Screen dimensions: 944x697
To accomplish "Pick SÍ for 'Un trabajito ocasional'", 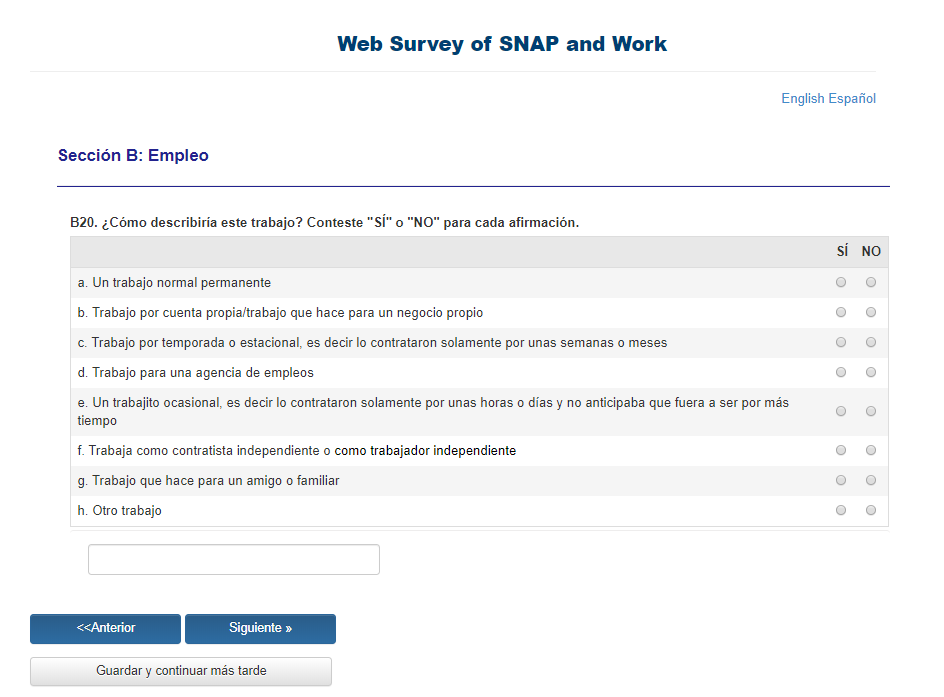I will coord(841,411).
